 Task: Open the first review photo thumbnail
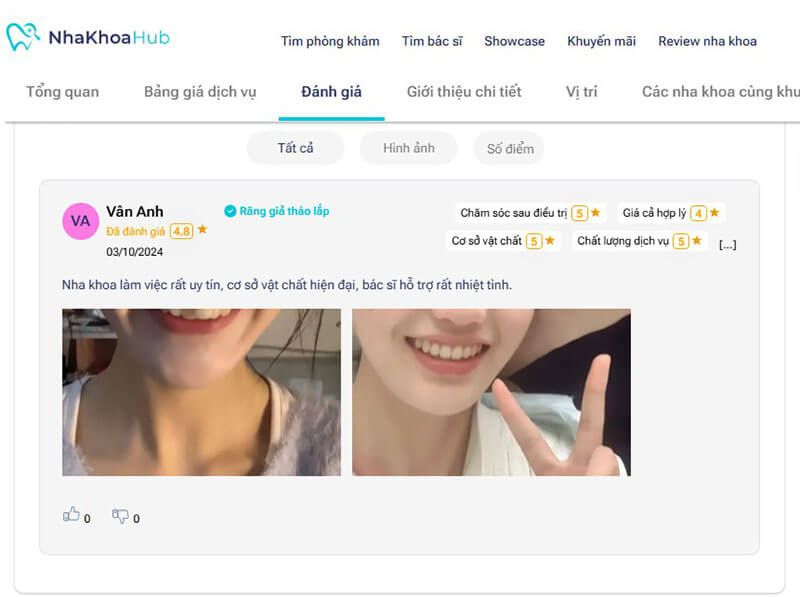click(202, 392)
